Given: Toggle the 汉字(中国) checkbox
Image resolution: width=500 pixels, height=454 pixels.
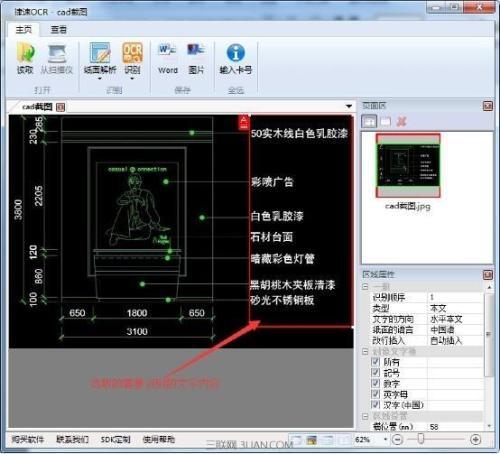Looking at the screenshot, I should click(x=376, y=404).
